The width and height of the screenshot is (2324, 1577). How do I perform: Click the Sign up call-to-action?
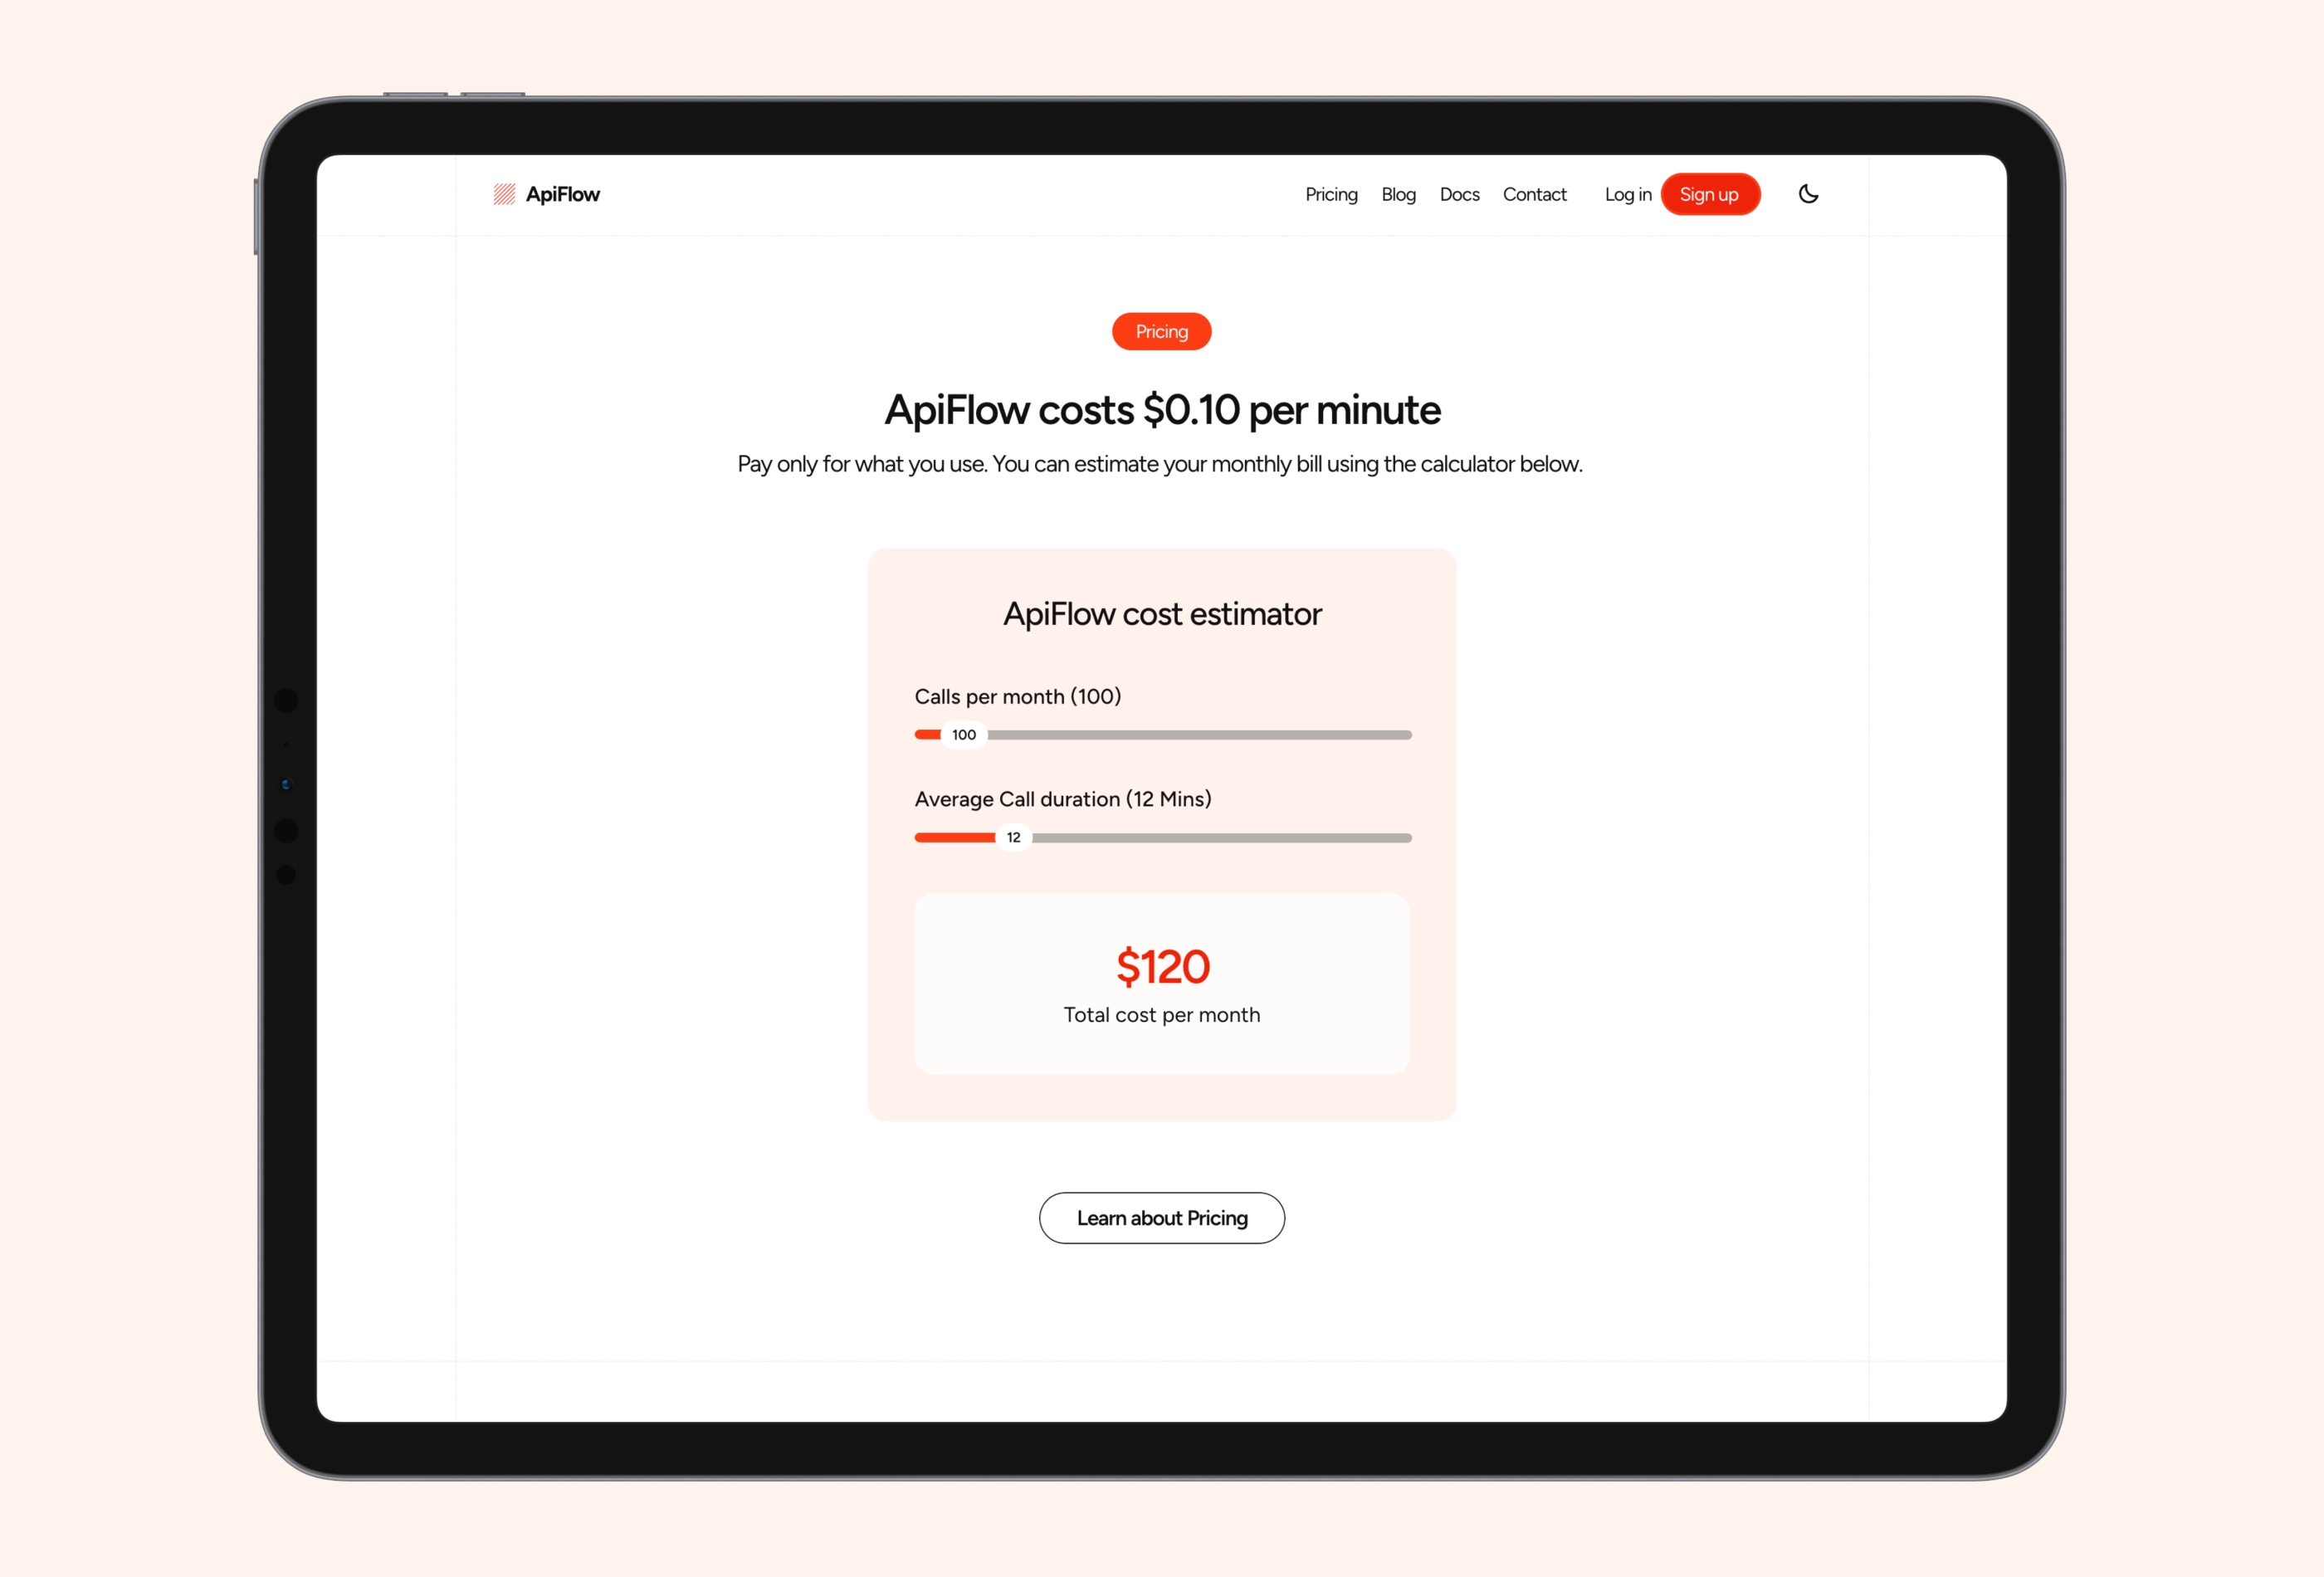coord(1708,193)
